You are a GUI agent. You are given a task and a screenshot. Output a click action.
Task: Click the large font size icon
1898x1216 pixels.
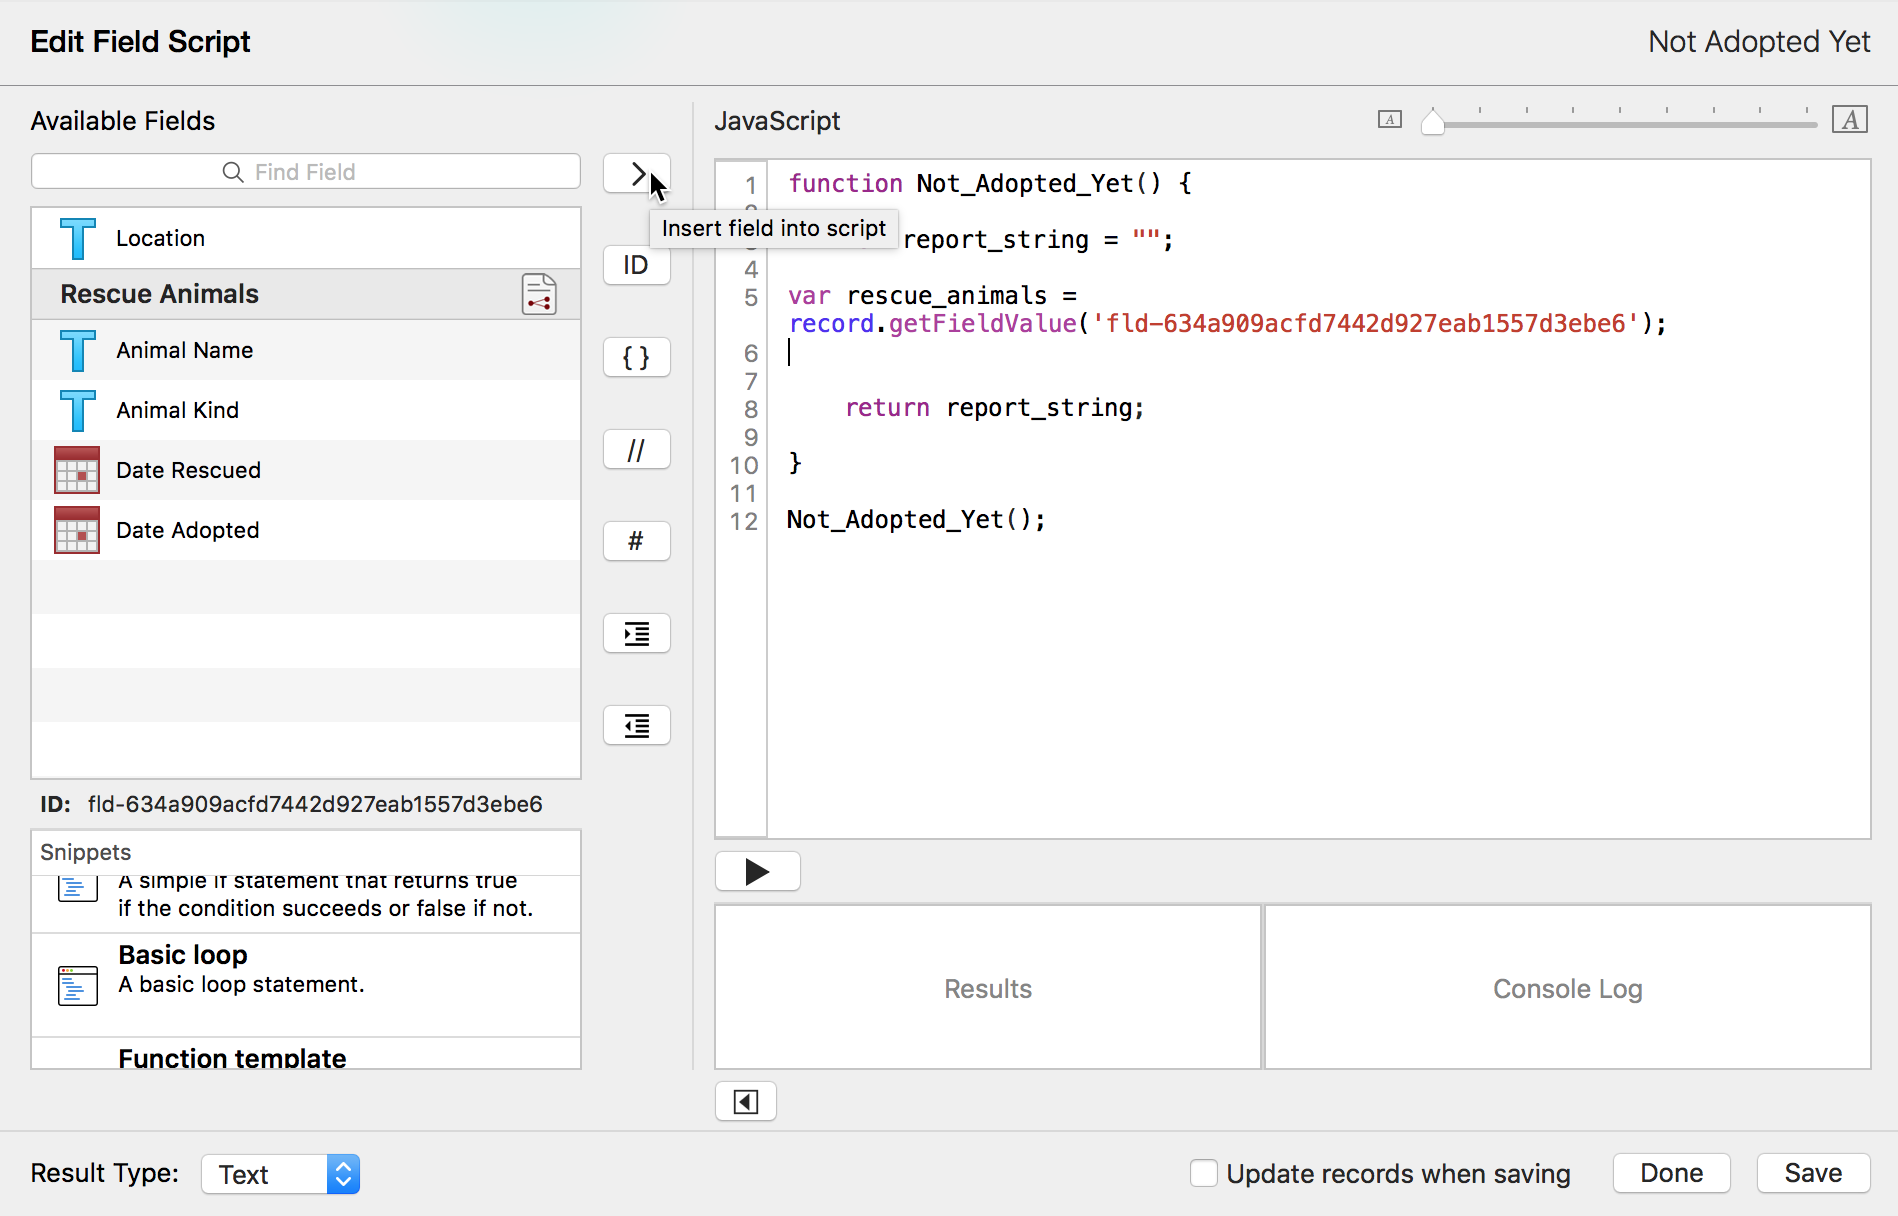pos(1850,119)
